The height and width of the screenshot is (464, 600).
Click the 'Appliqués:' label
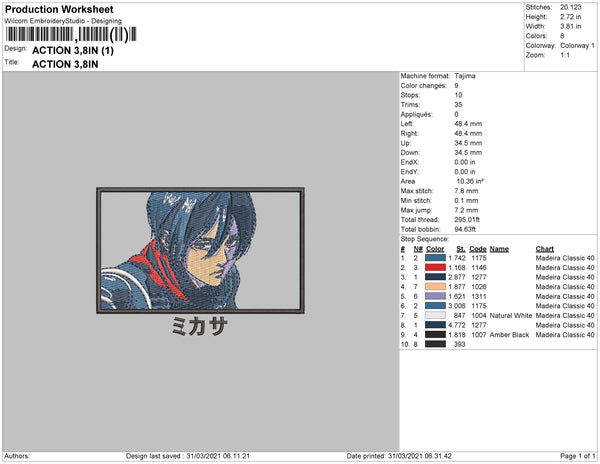tap(416, 114)
